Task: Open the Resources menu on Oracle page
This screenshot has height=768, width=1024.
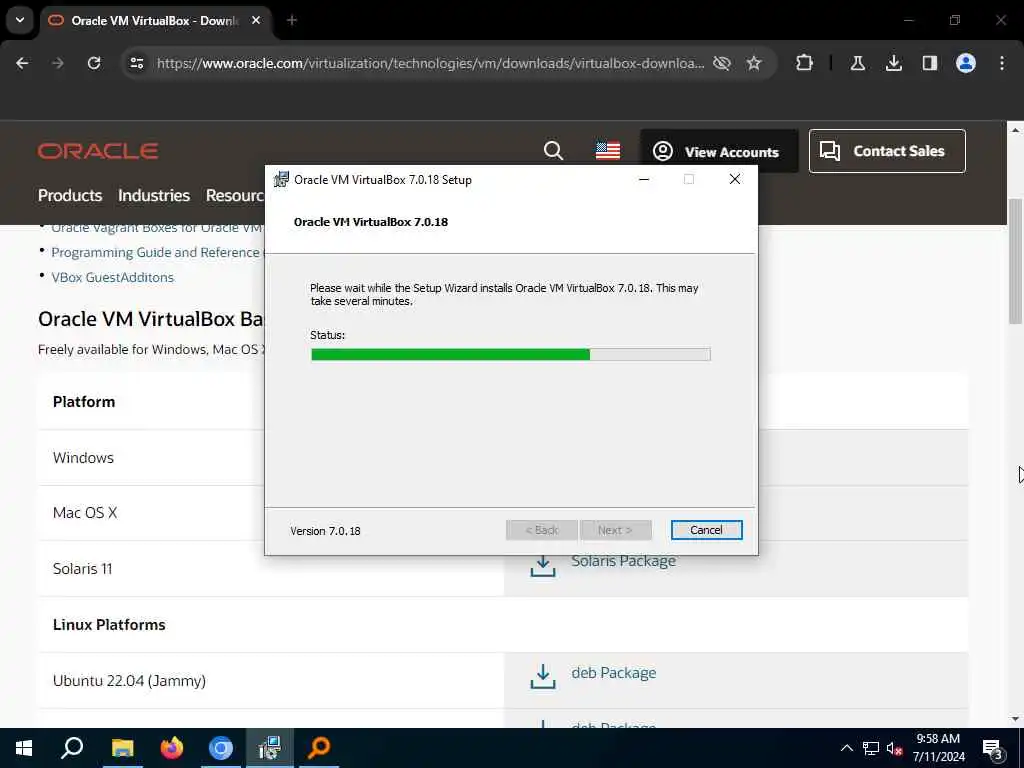Action: tap(235, 195)
